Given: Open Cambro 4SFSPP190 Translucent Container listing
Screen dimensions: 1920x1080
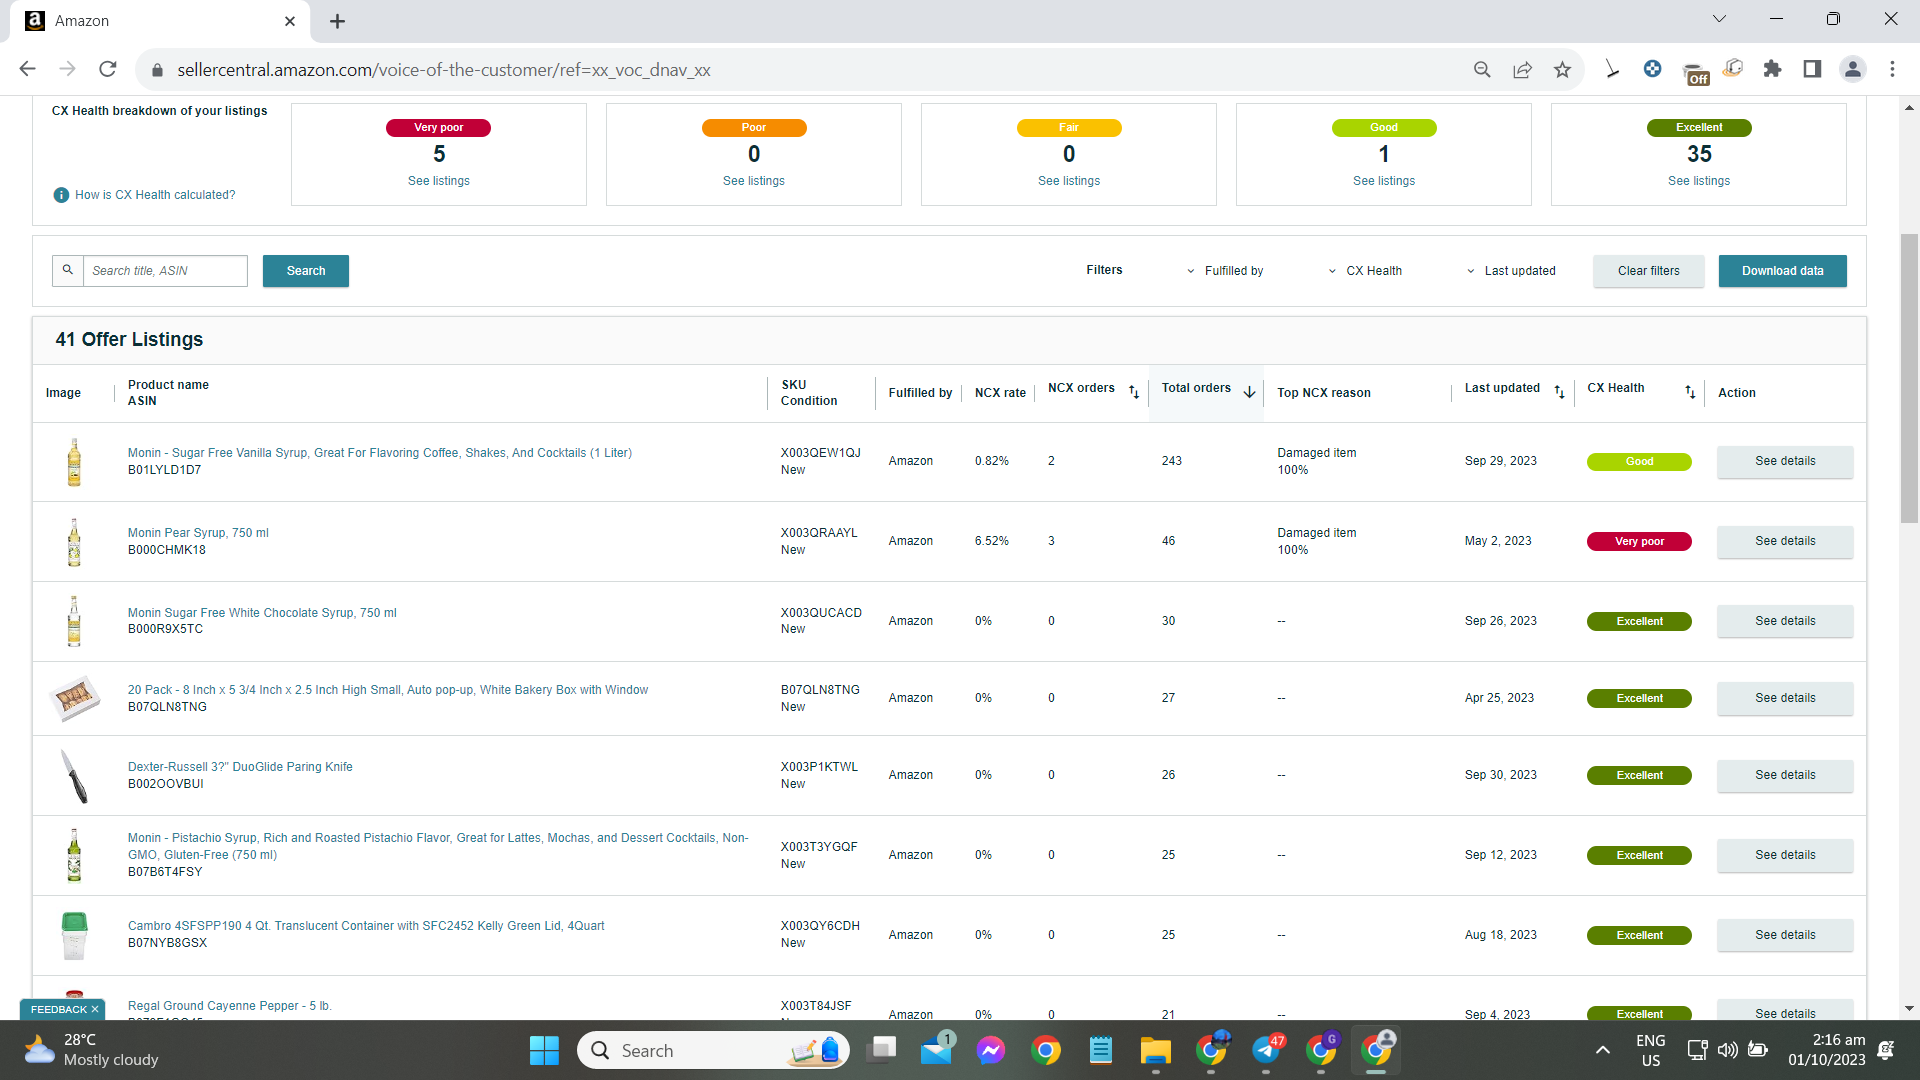Looking at the screenshot, I should click(x=366, y=926).
